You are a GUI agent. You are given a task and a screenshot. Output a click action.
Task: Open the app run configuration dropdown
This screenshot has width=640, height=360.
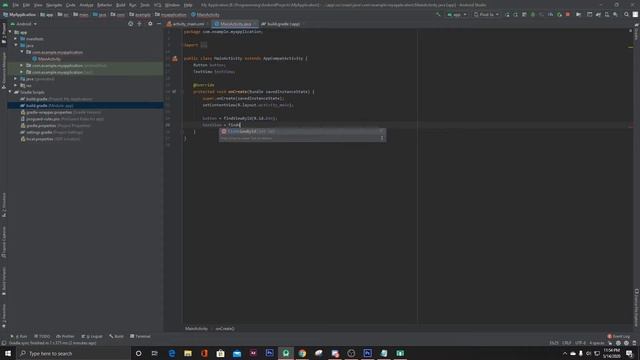coord(457,15)
